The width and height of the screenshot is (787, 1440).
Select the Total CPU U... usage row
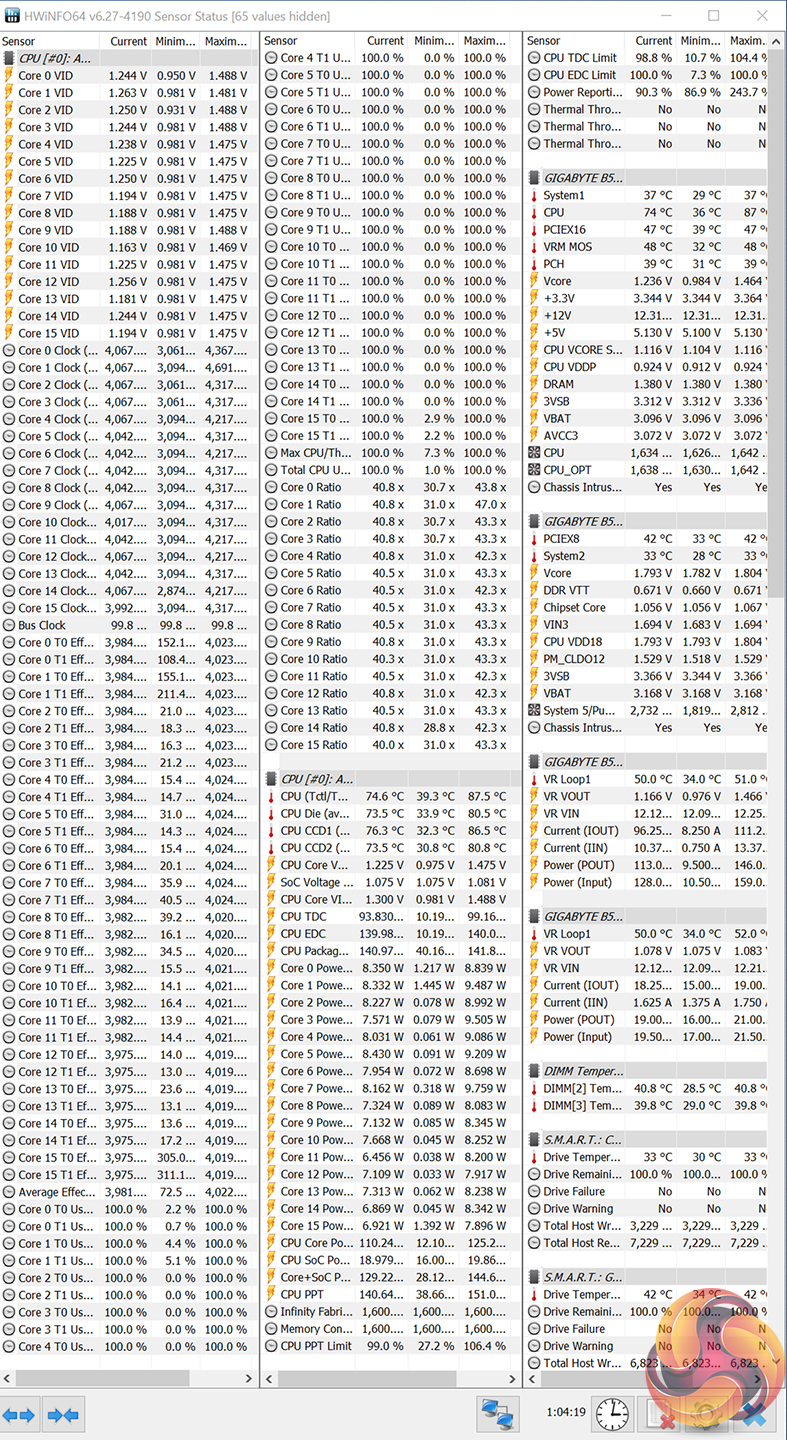pos(315,470)
